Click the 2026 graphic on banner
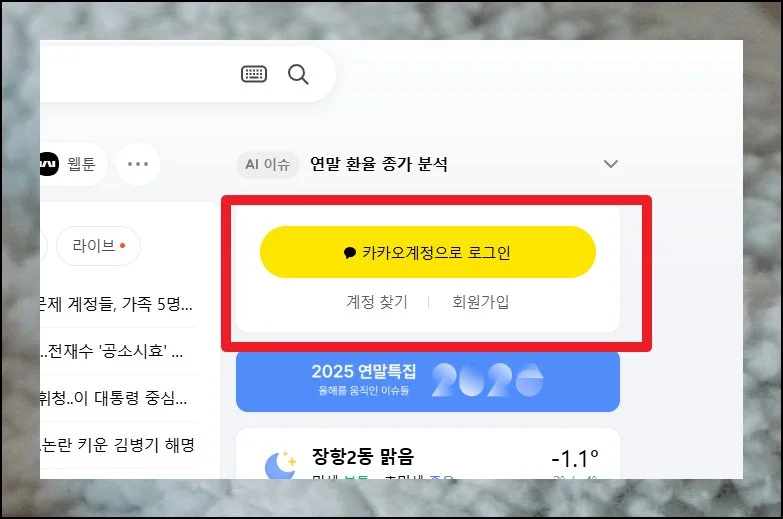This screenshot has height=519, width=783. point(487,380)
